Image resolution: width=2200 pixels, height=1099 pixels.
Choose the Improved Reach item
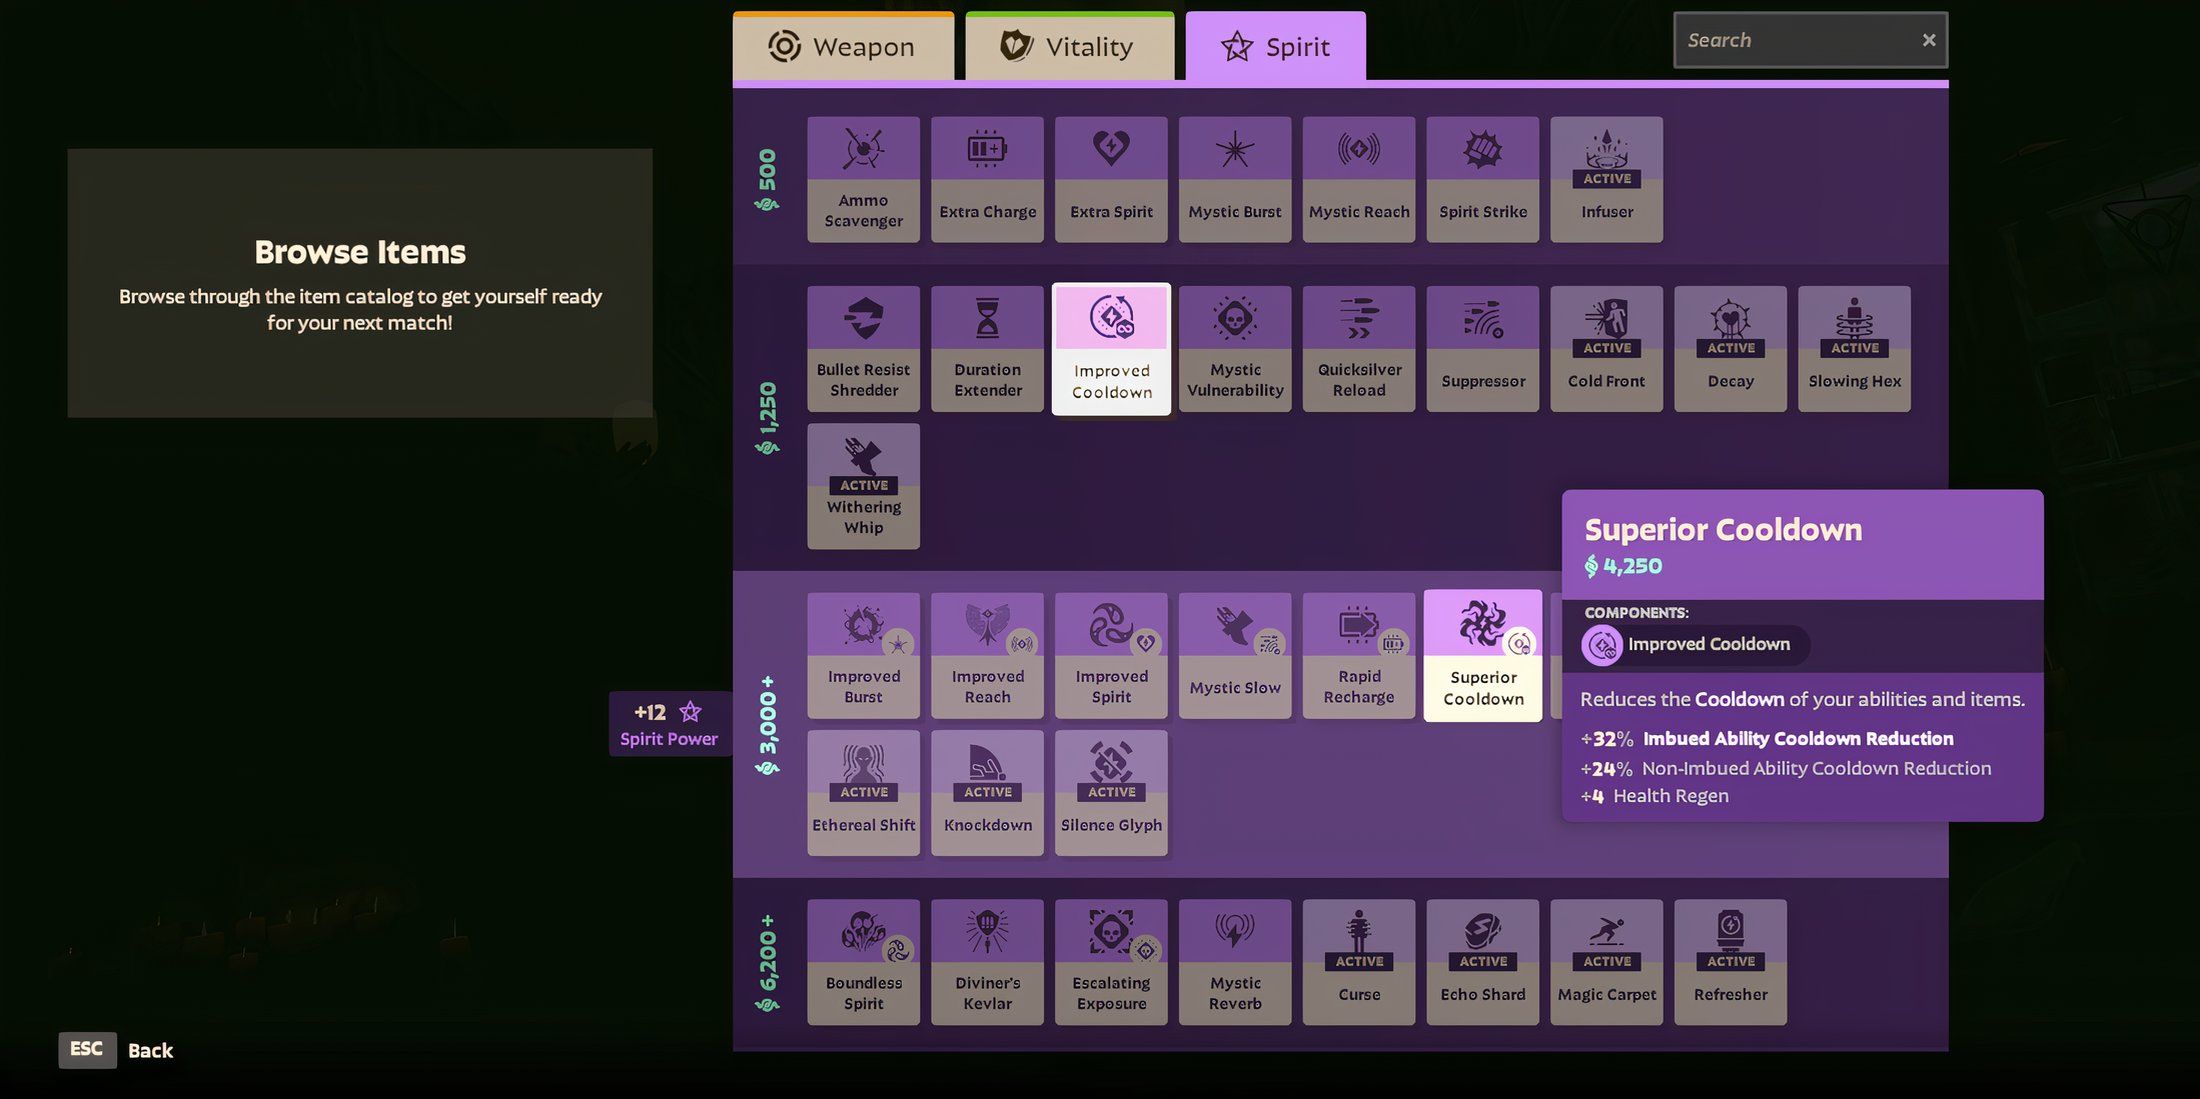pyautogui.click(x=987, y=656)
